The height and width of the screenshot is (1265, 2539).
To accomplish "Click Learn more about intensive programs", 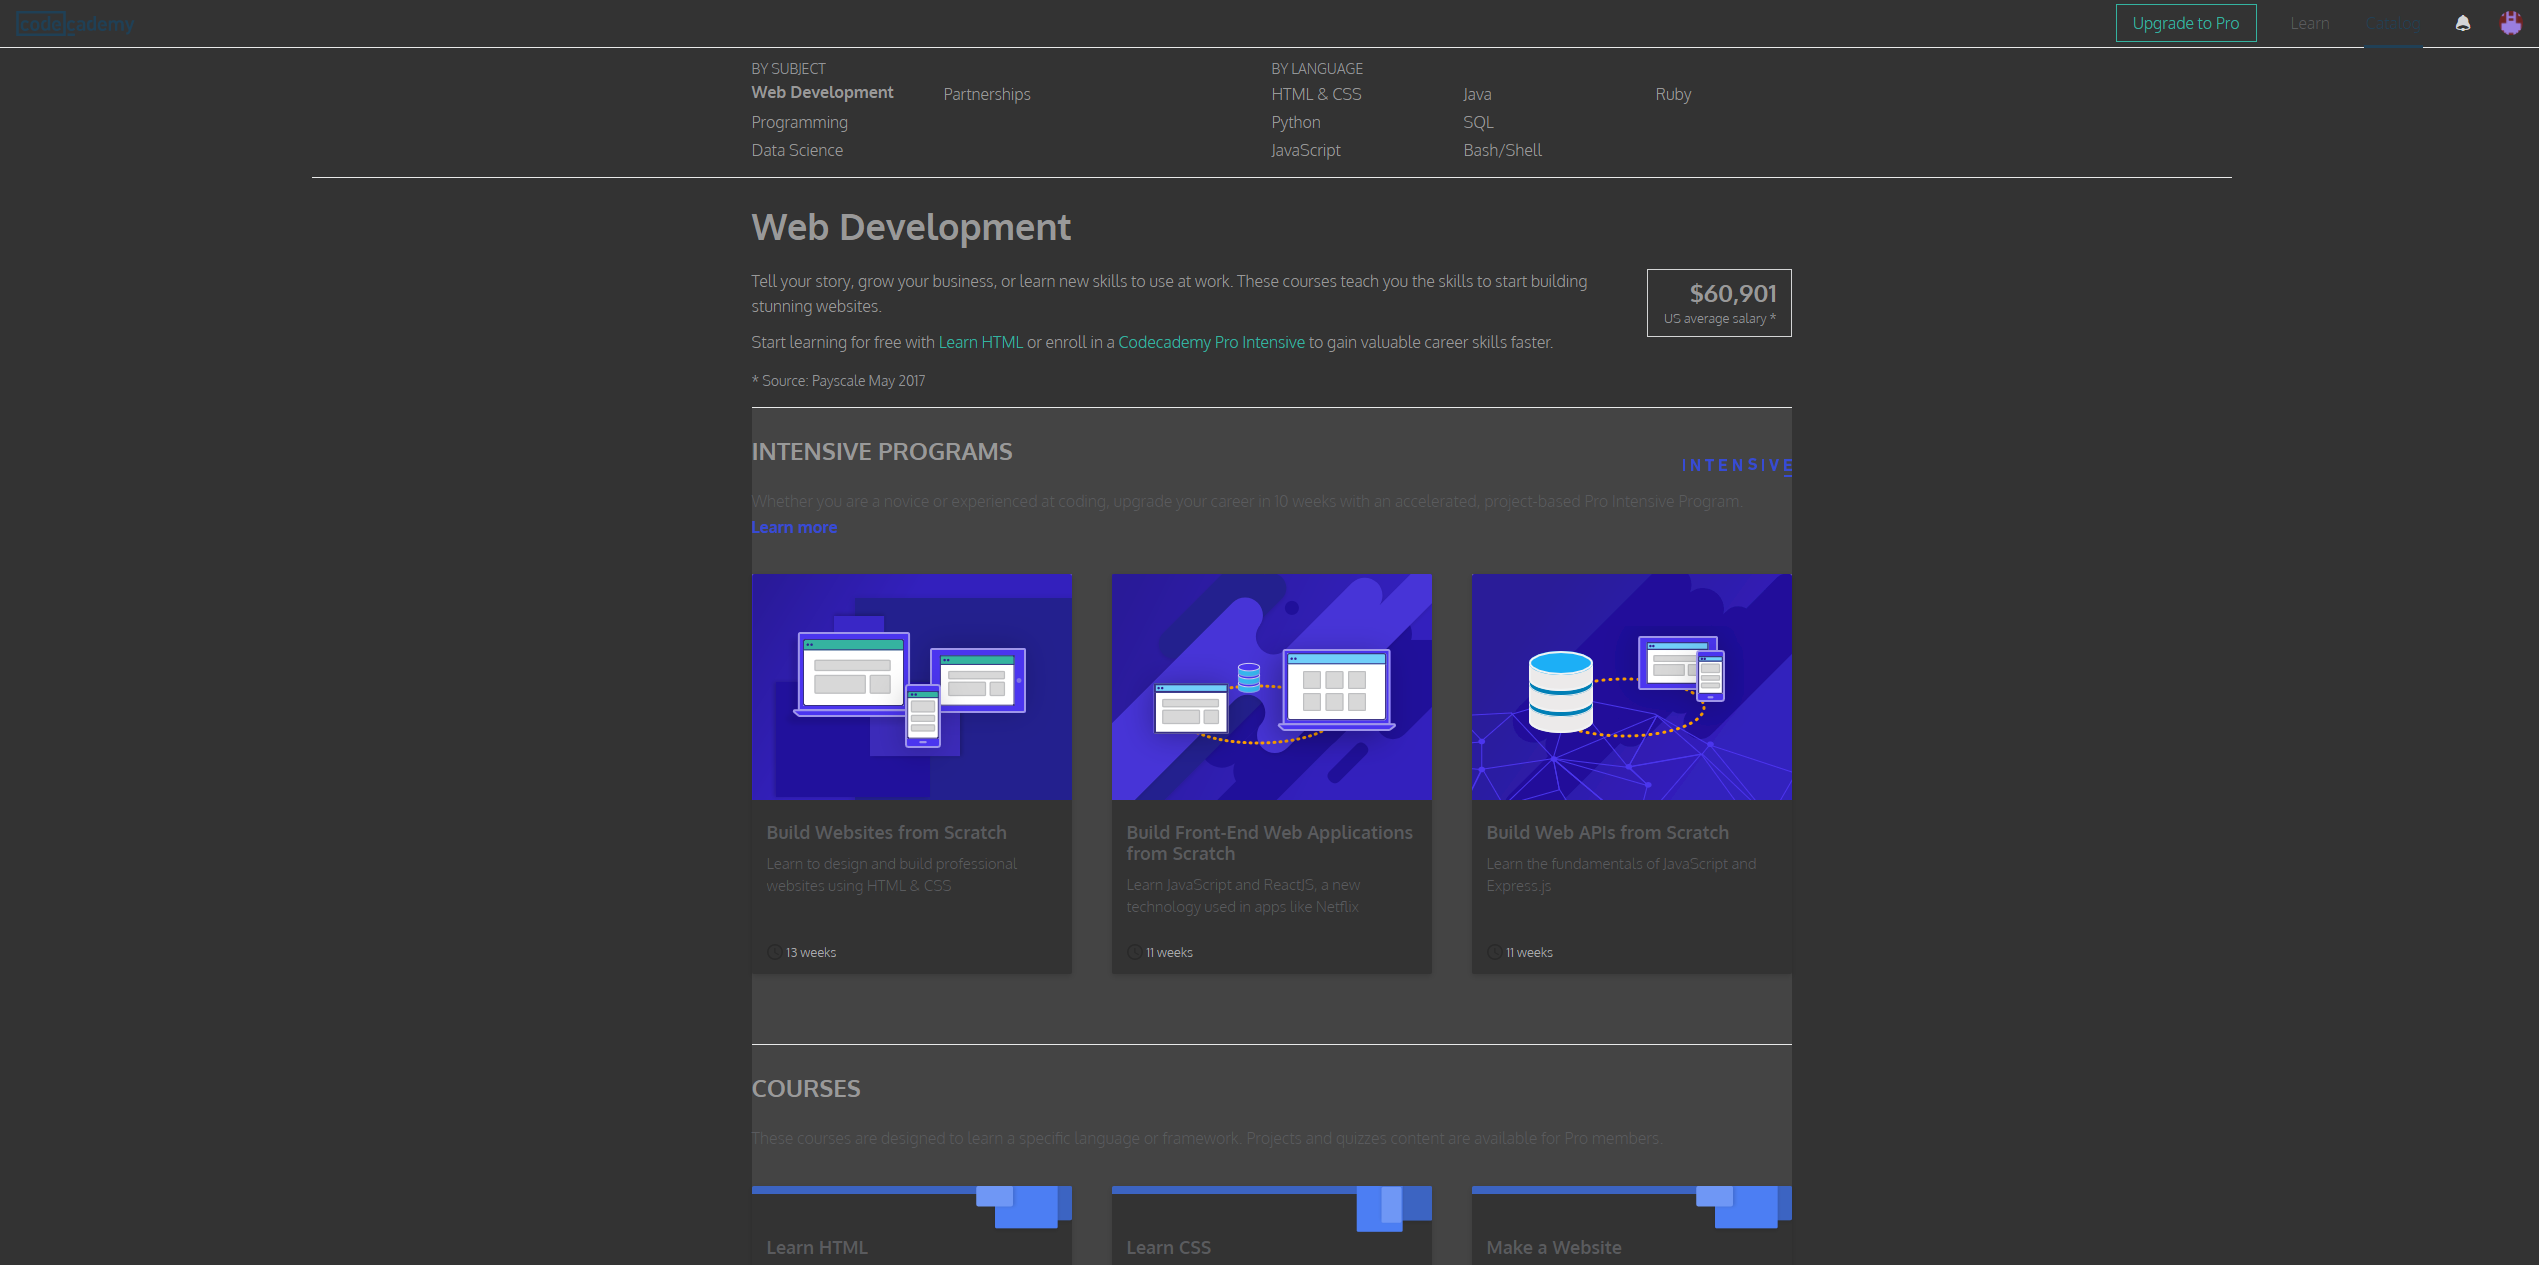I will (794, 527).
